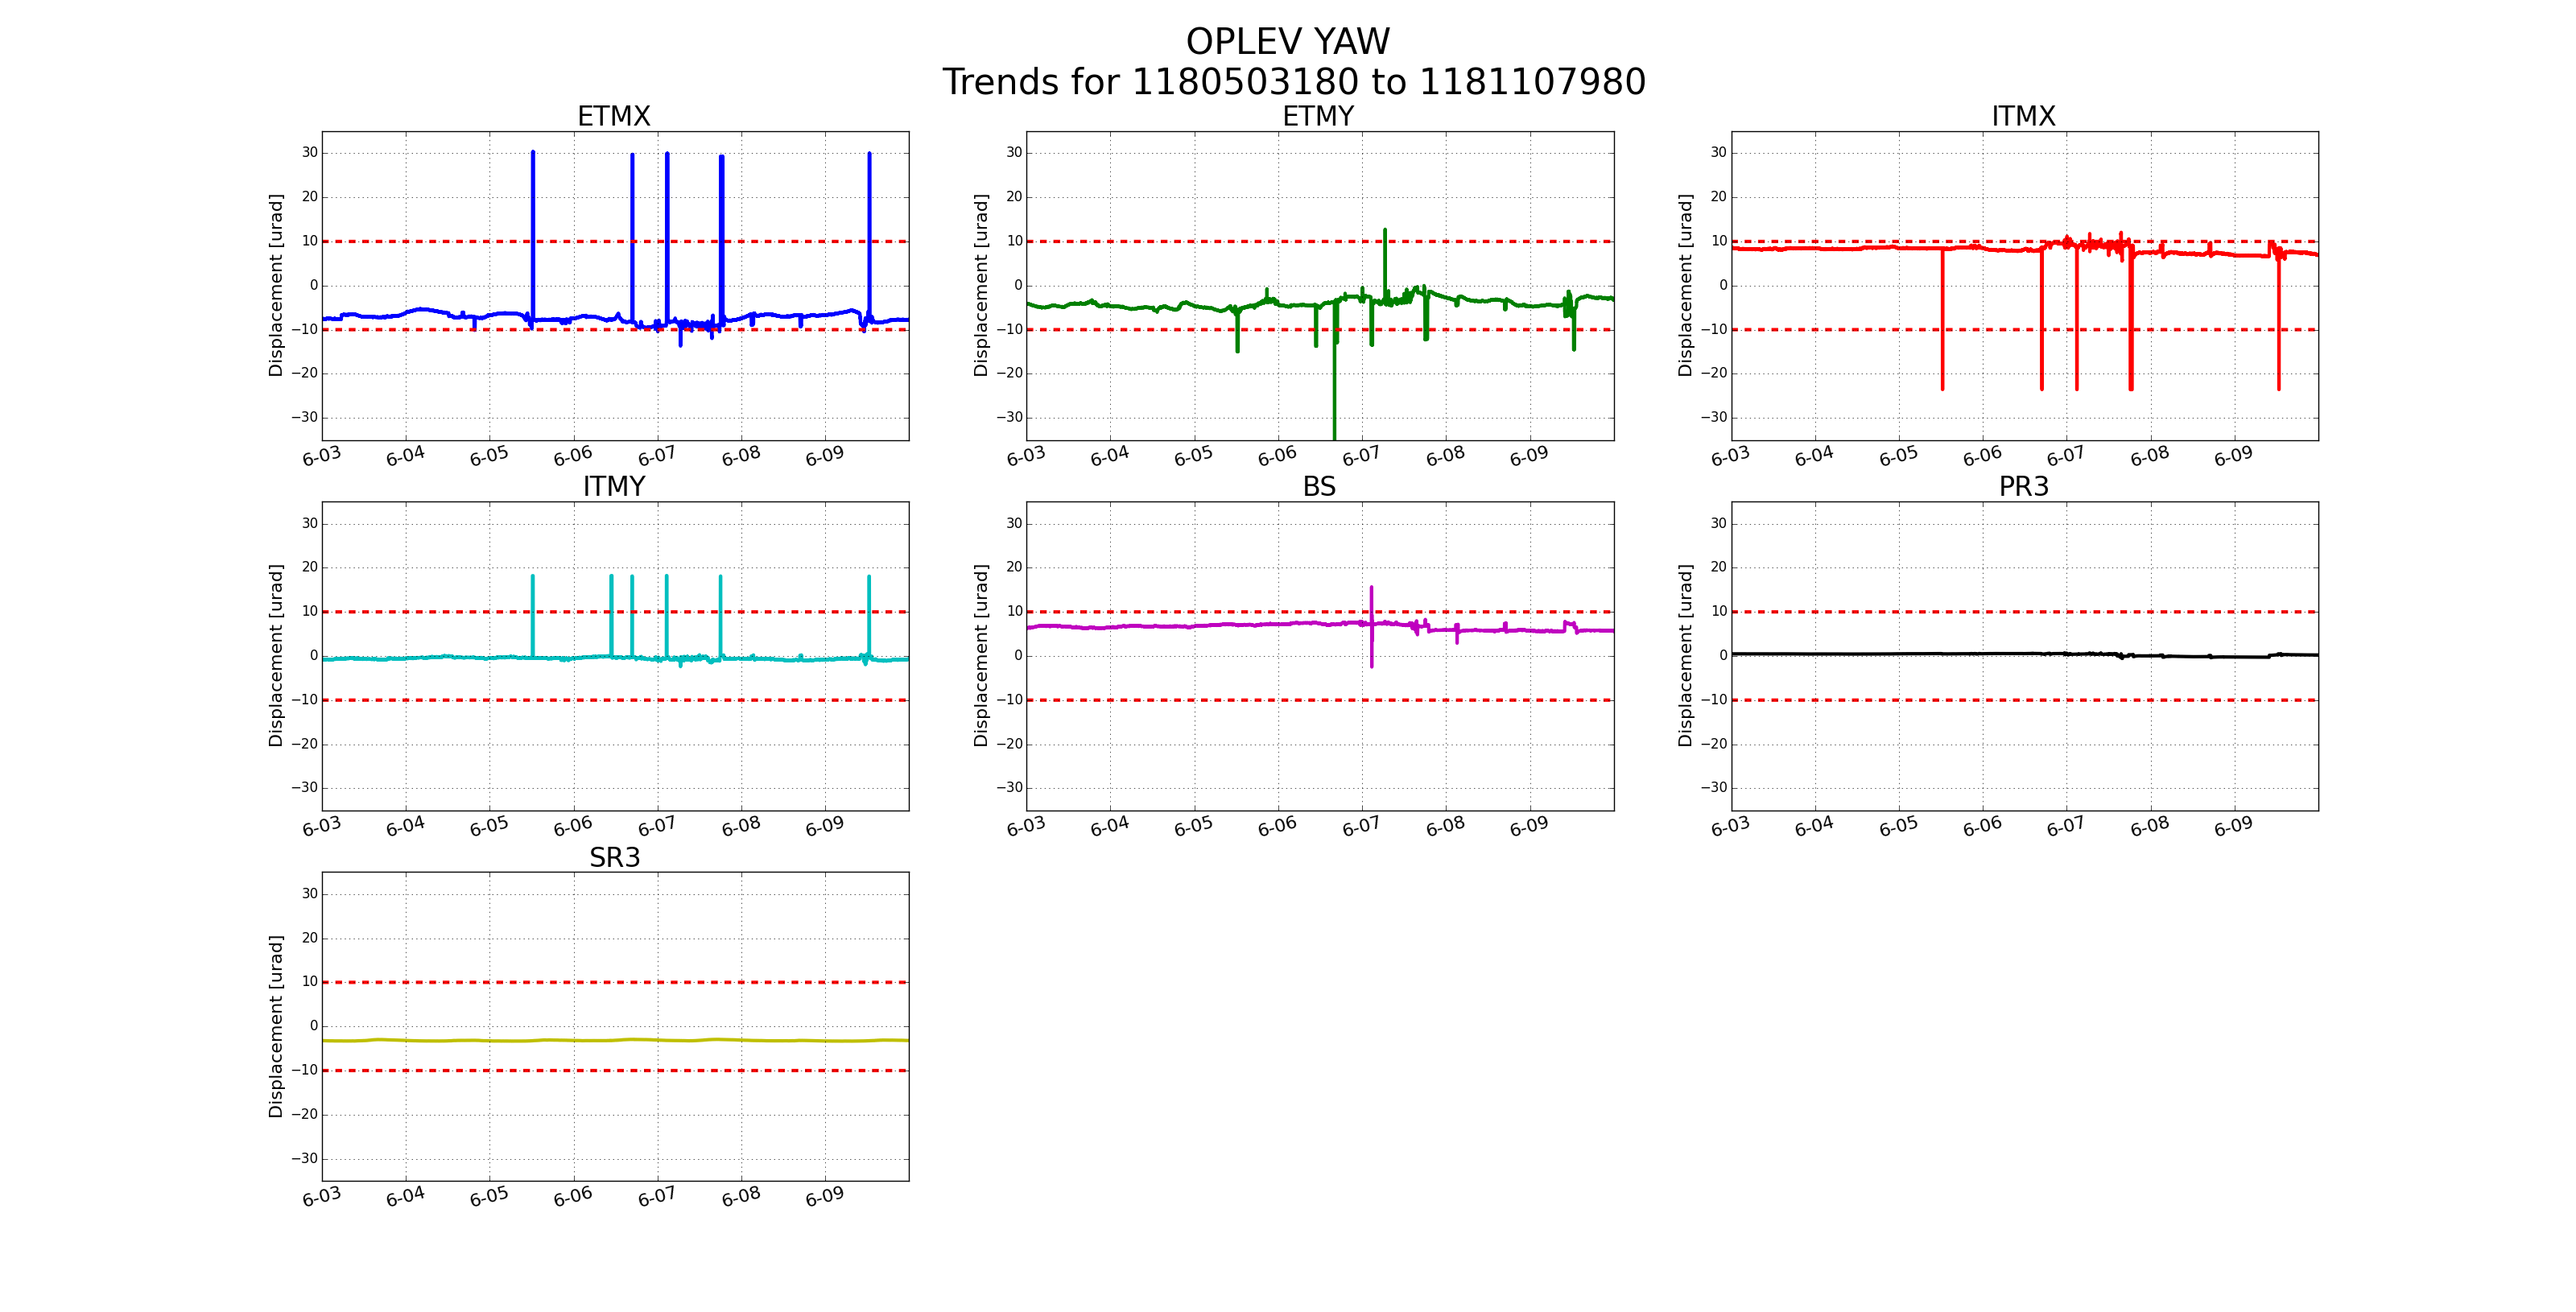
Task: Click the Trends GPS time range subtitle
Action: [x=1293, y=82]
